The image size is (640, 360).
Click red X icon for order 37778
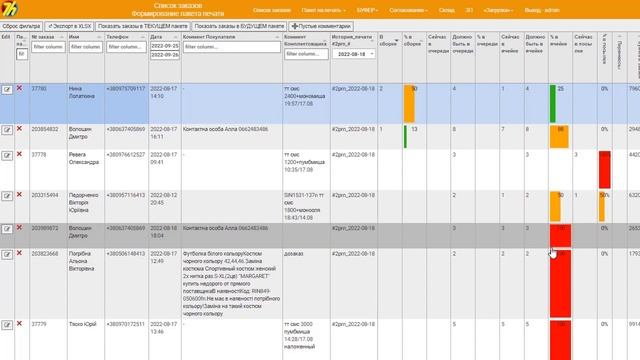pos(19,154)
